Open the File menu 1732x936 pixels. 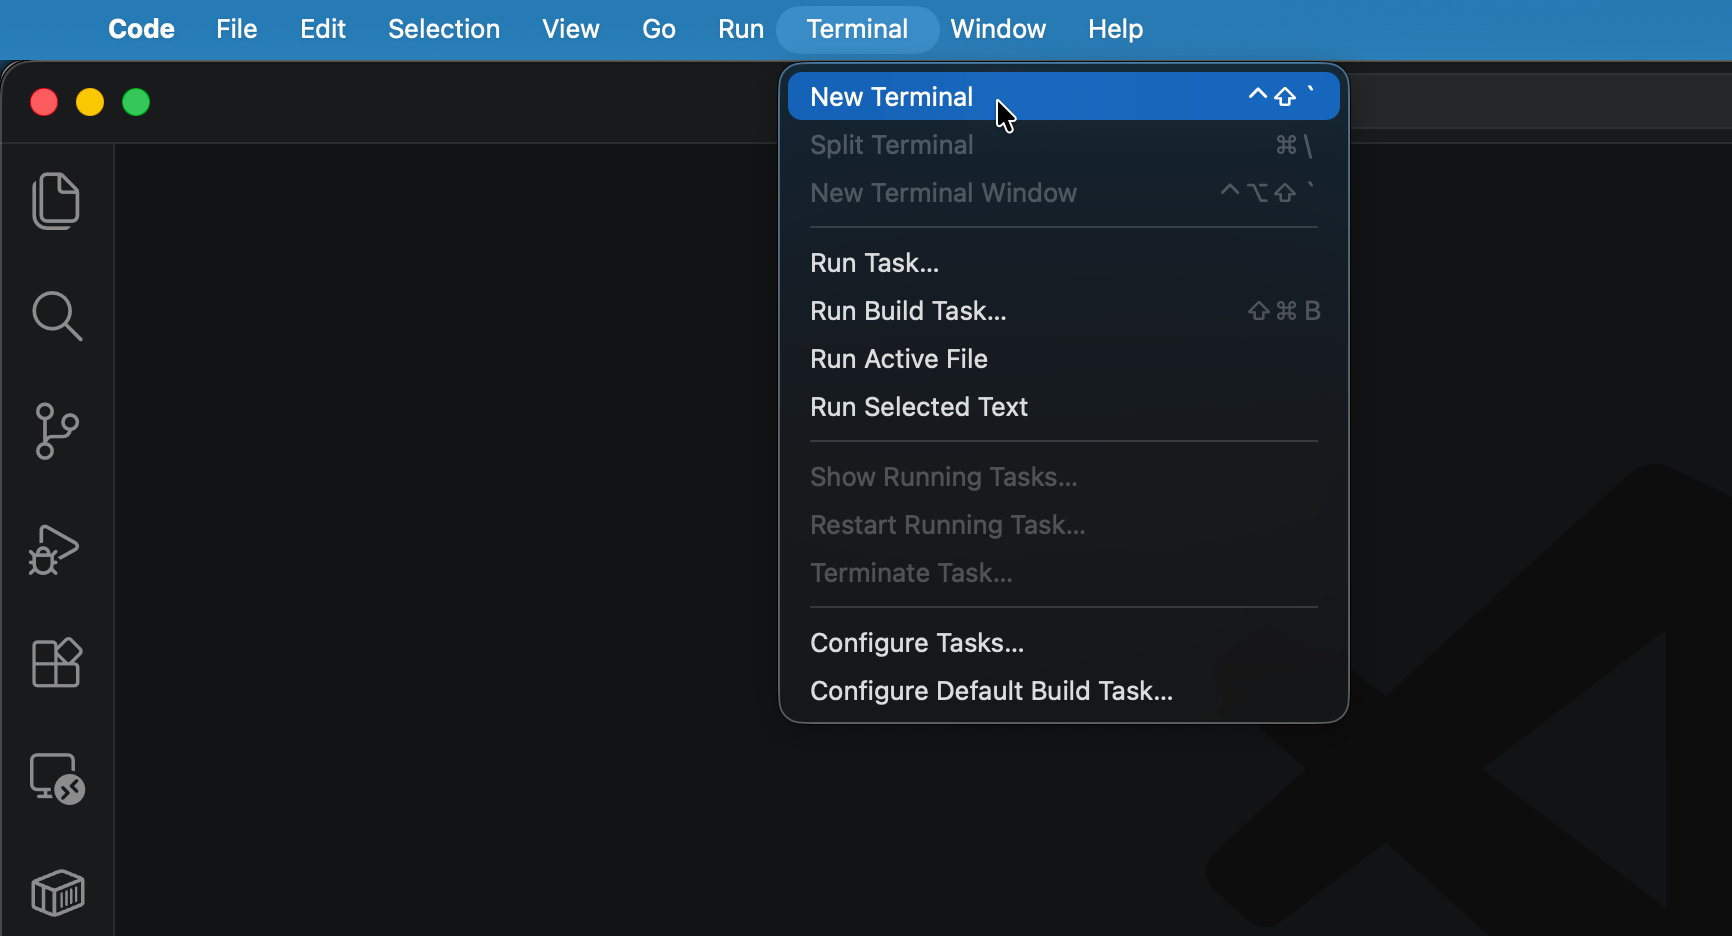237,29
